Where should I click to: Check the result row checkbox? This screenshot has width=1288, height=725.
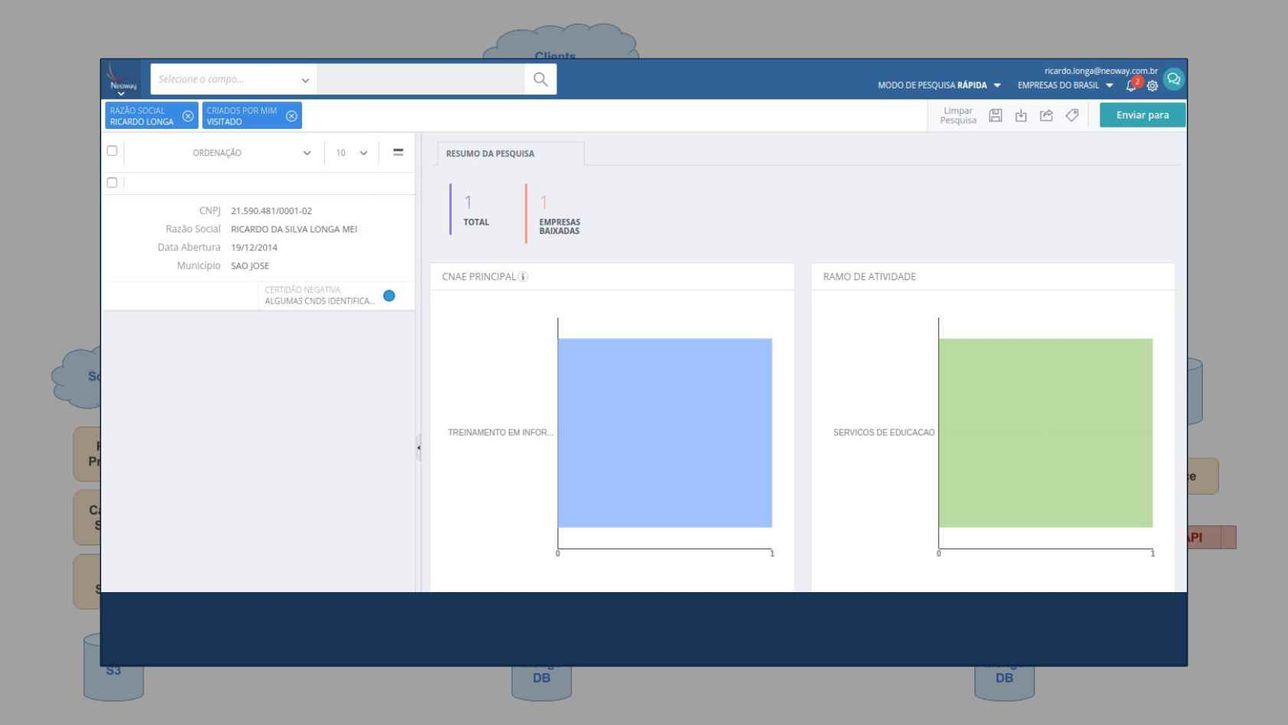112,182
